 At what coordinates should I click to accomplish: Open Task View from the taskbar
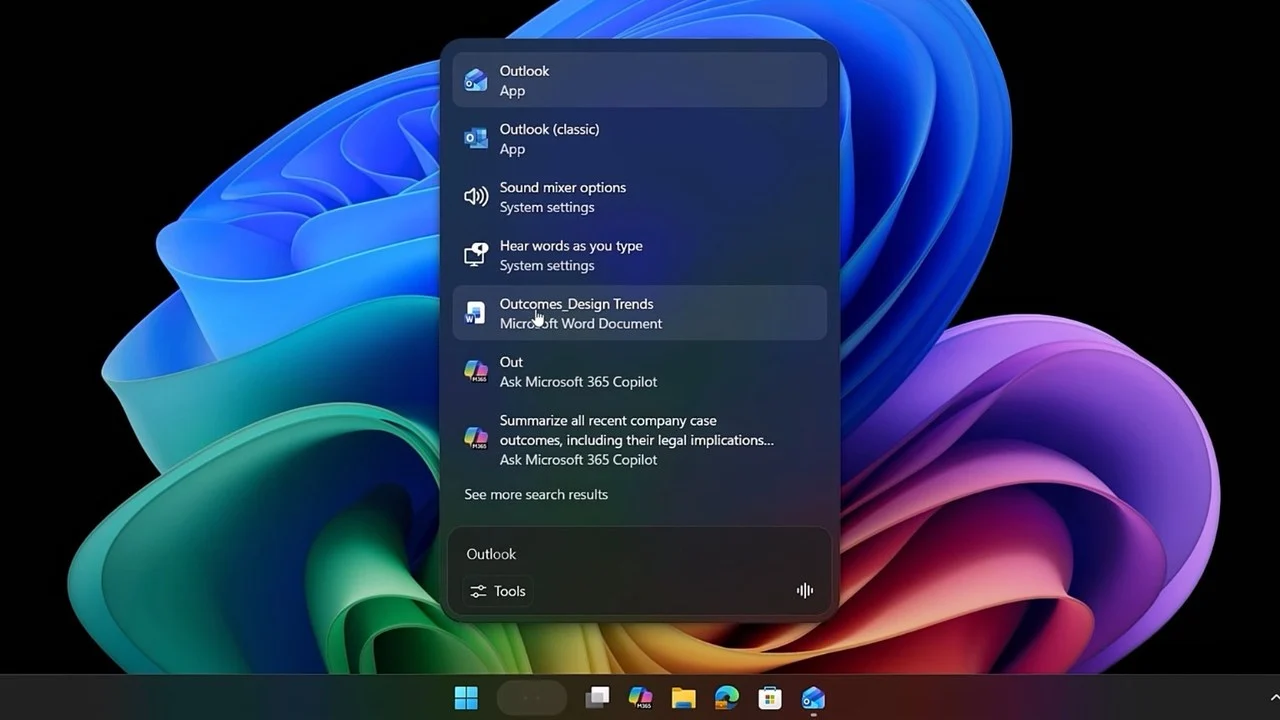tap(598, 697)
